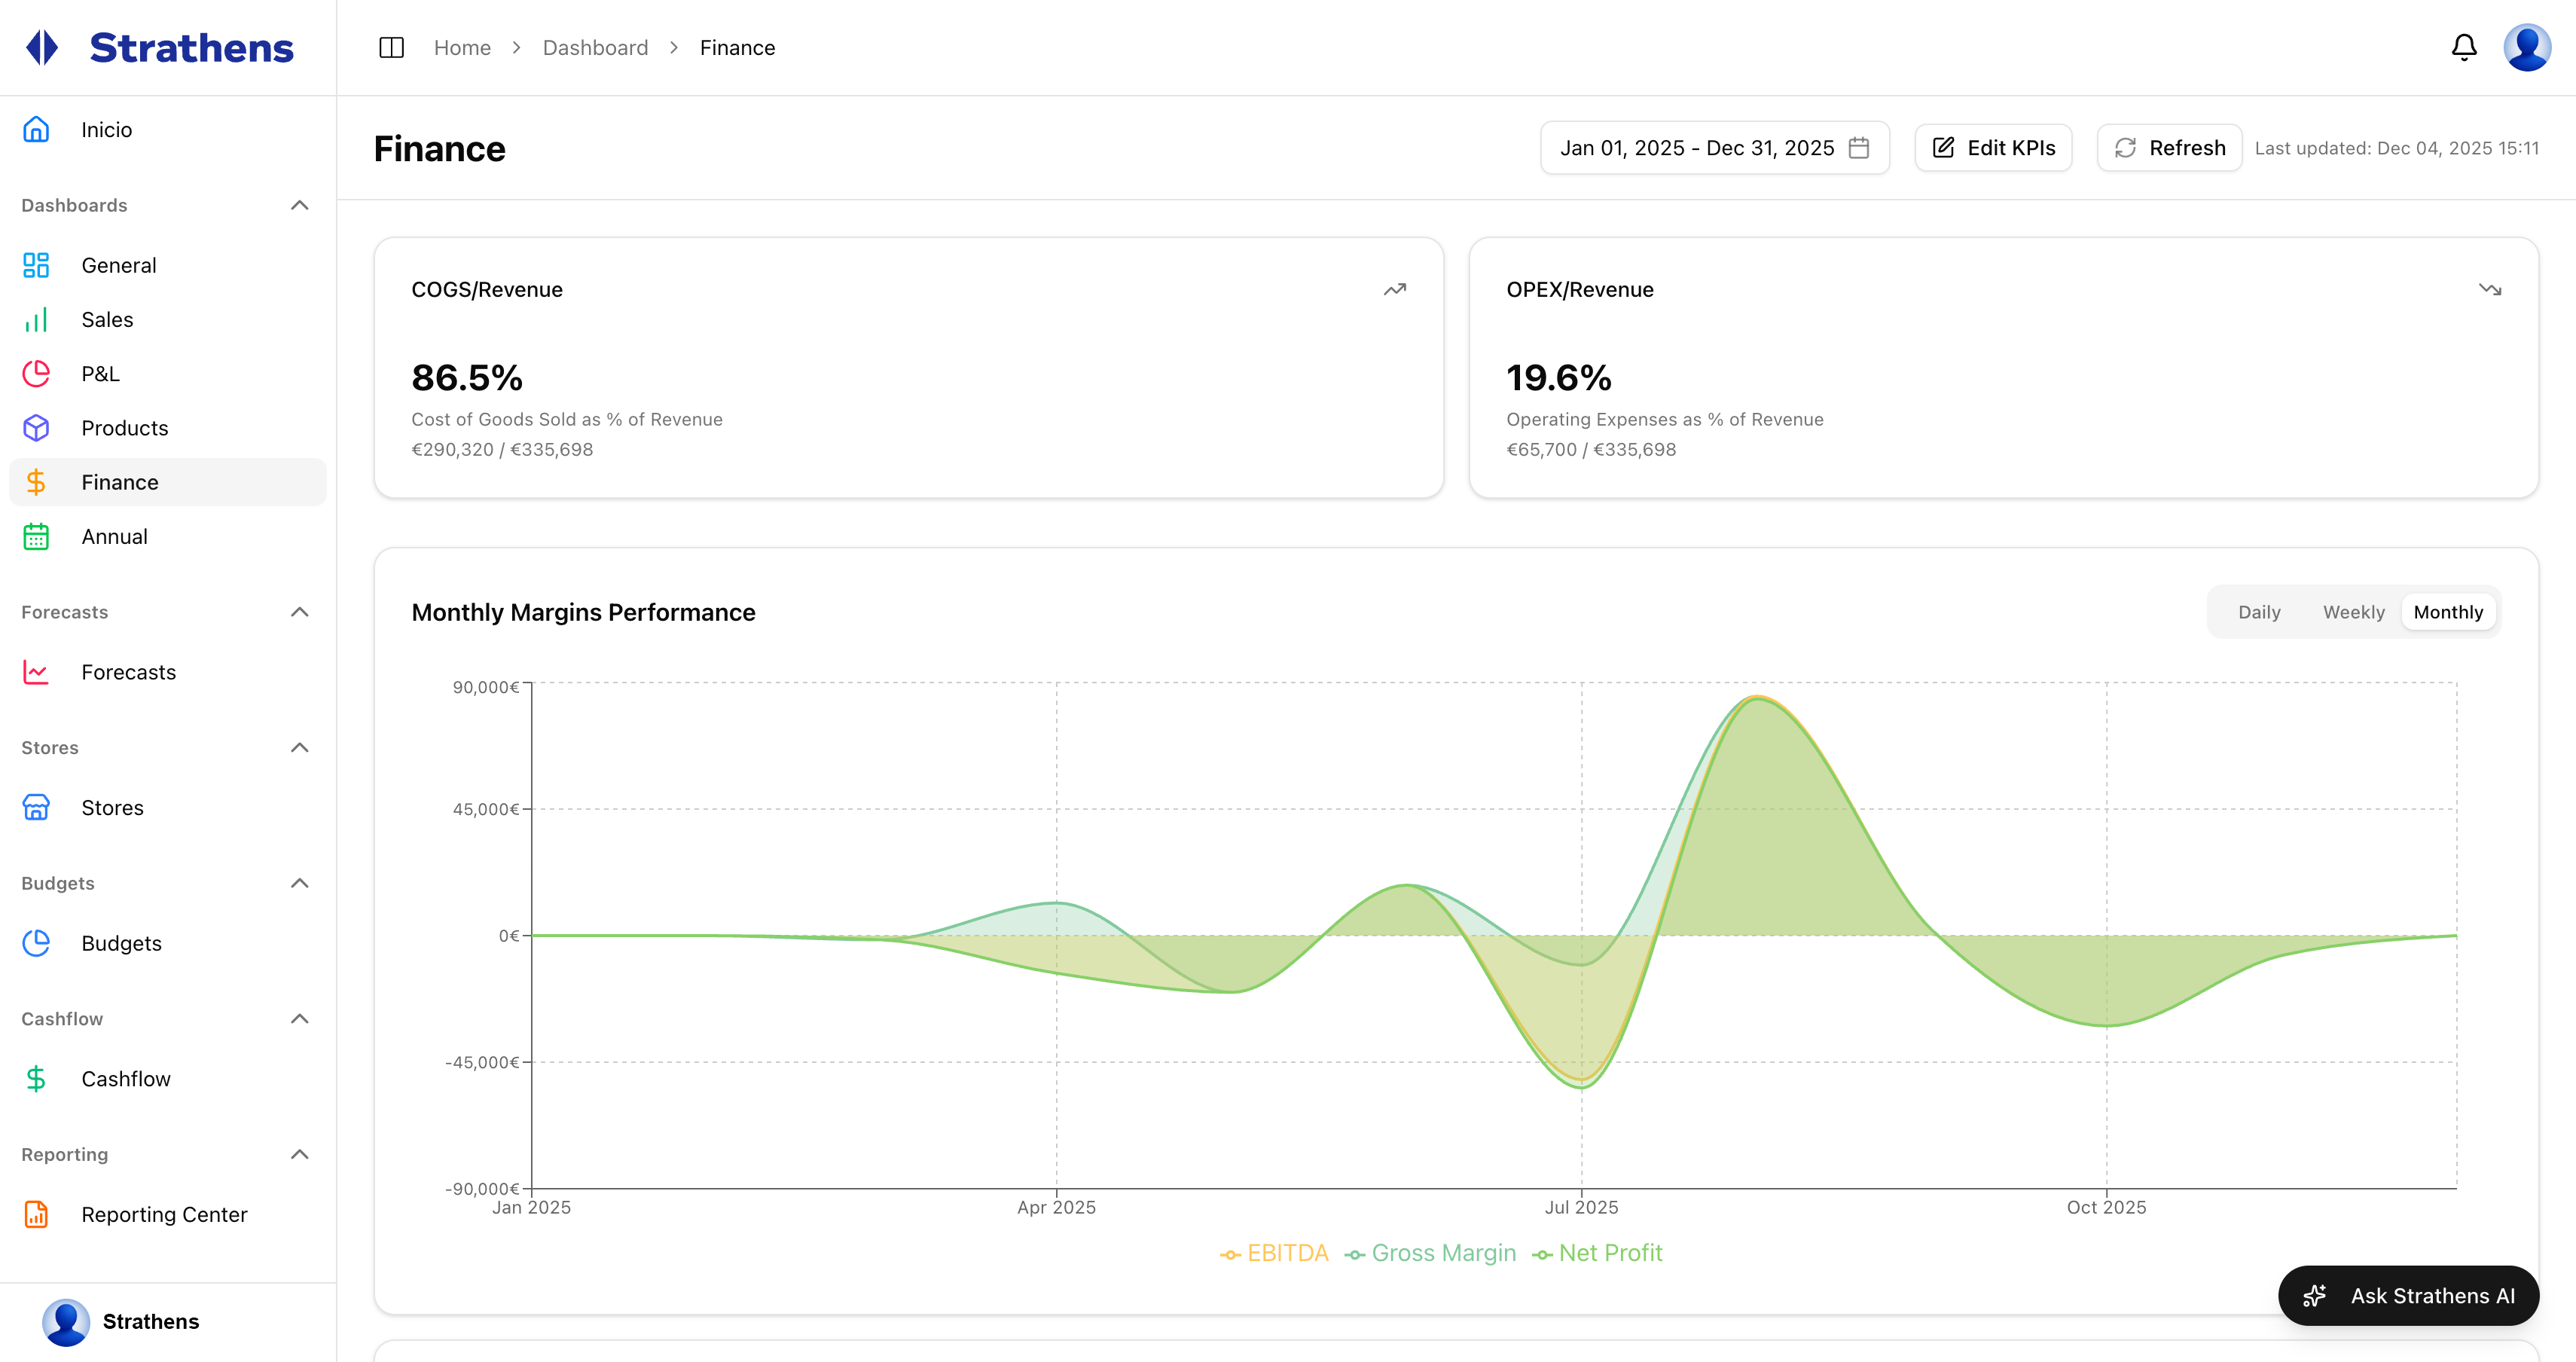
Task: Open the P&L pie chart icon
Action: [36, 374]
